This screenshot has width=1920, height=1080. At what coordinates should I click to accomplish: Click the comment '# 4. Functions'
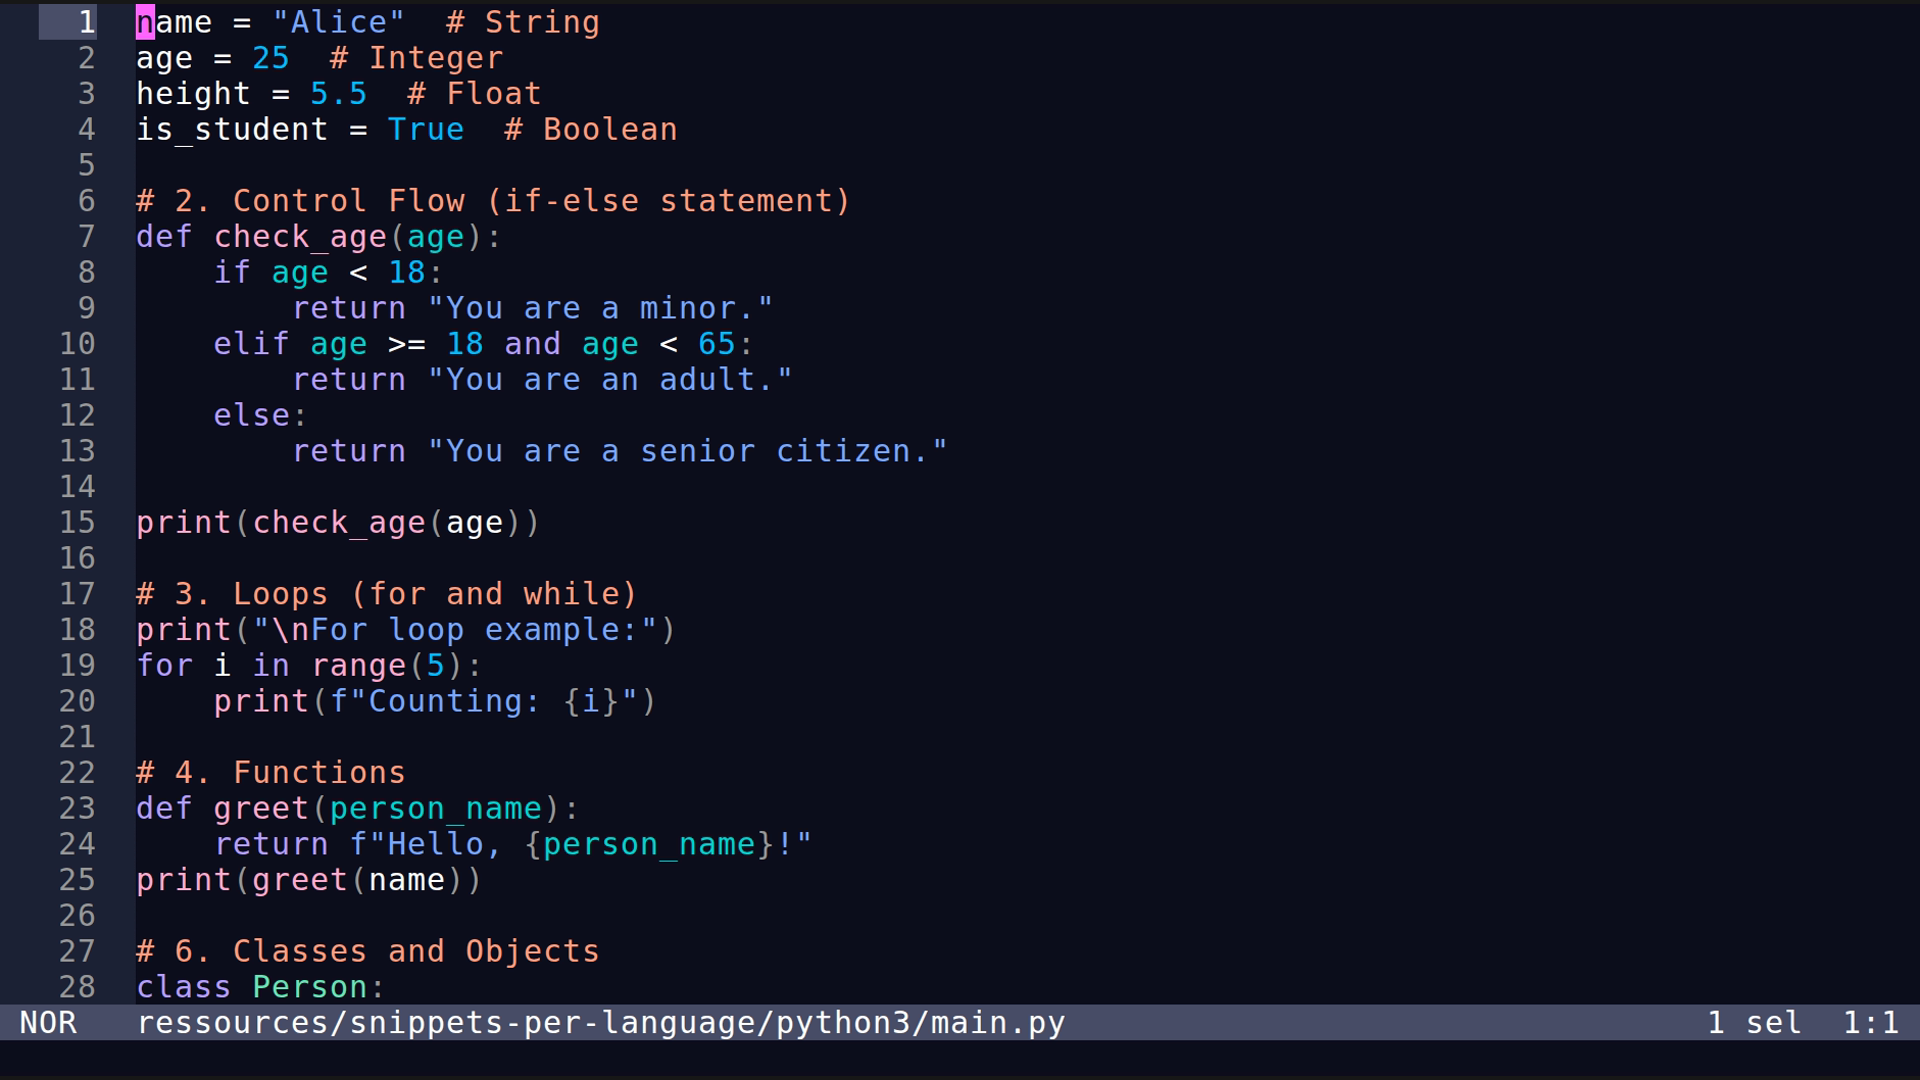coord(270,772)
